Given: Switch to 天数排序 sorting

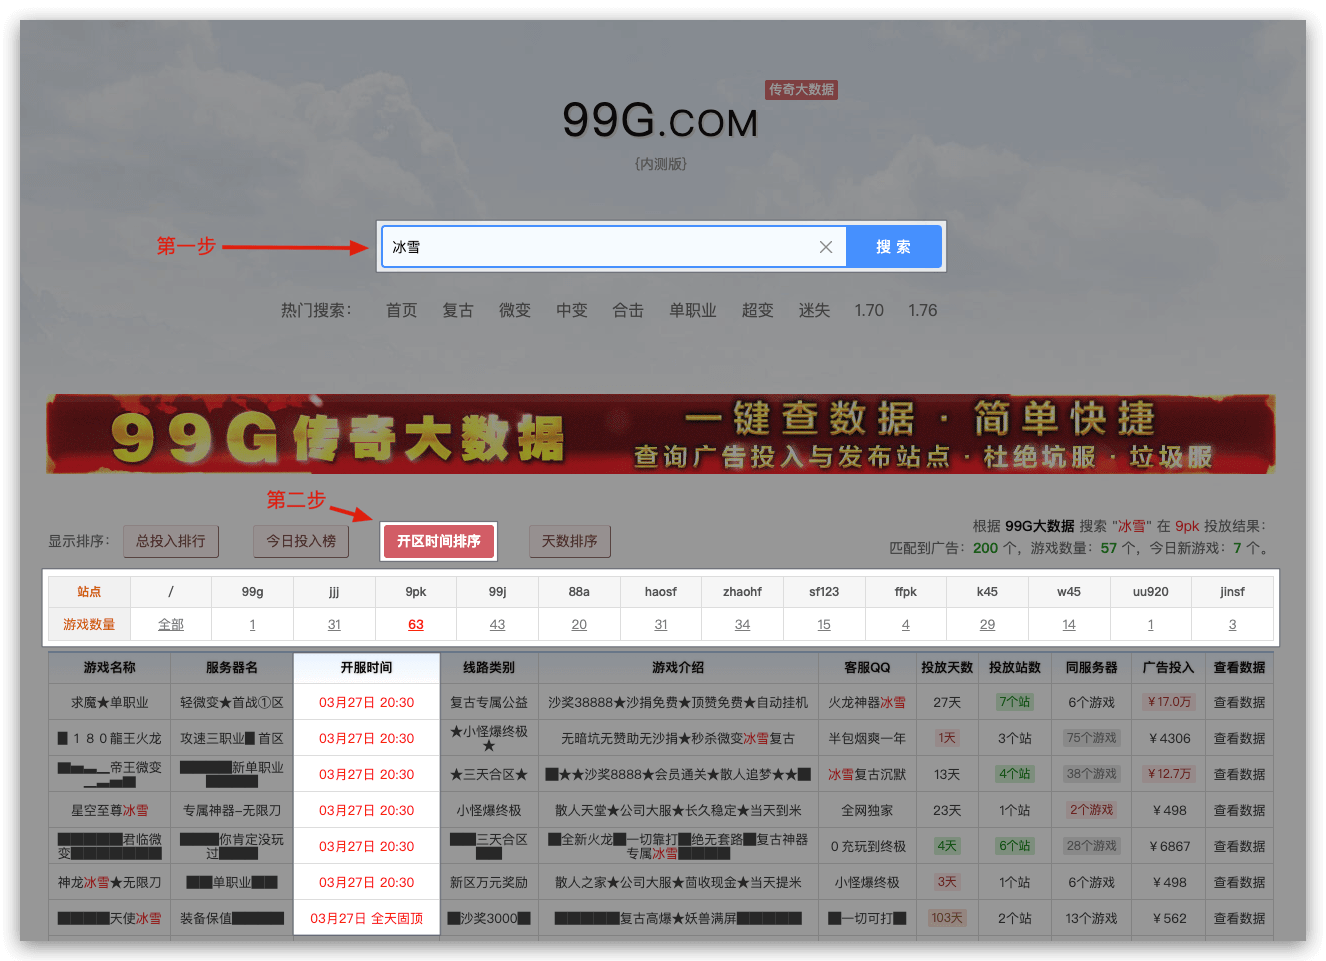Looking at the screenshot, I should 569,541.
